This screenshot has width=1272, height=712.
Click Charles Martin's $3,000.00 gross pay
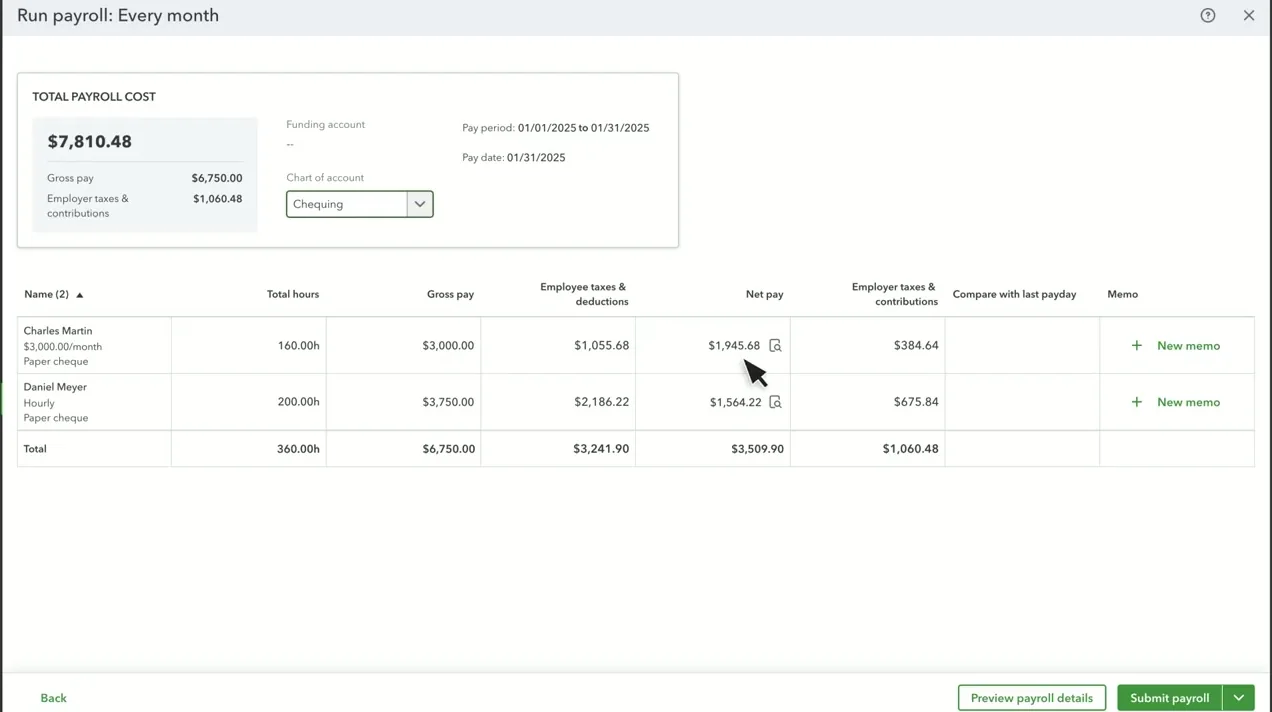pos(448,346)
